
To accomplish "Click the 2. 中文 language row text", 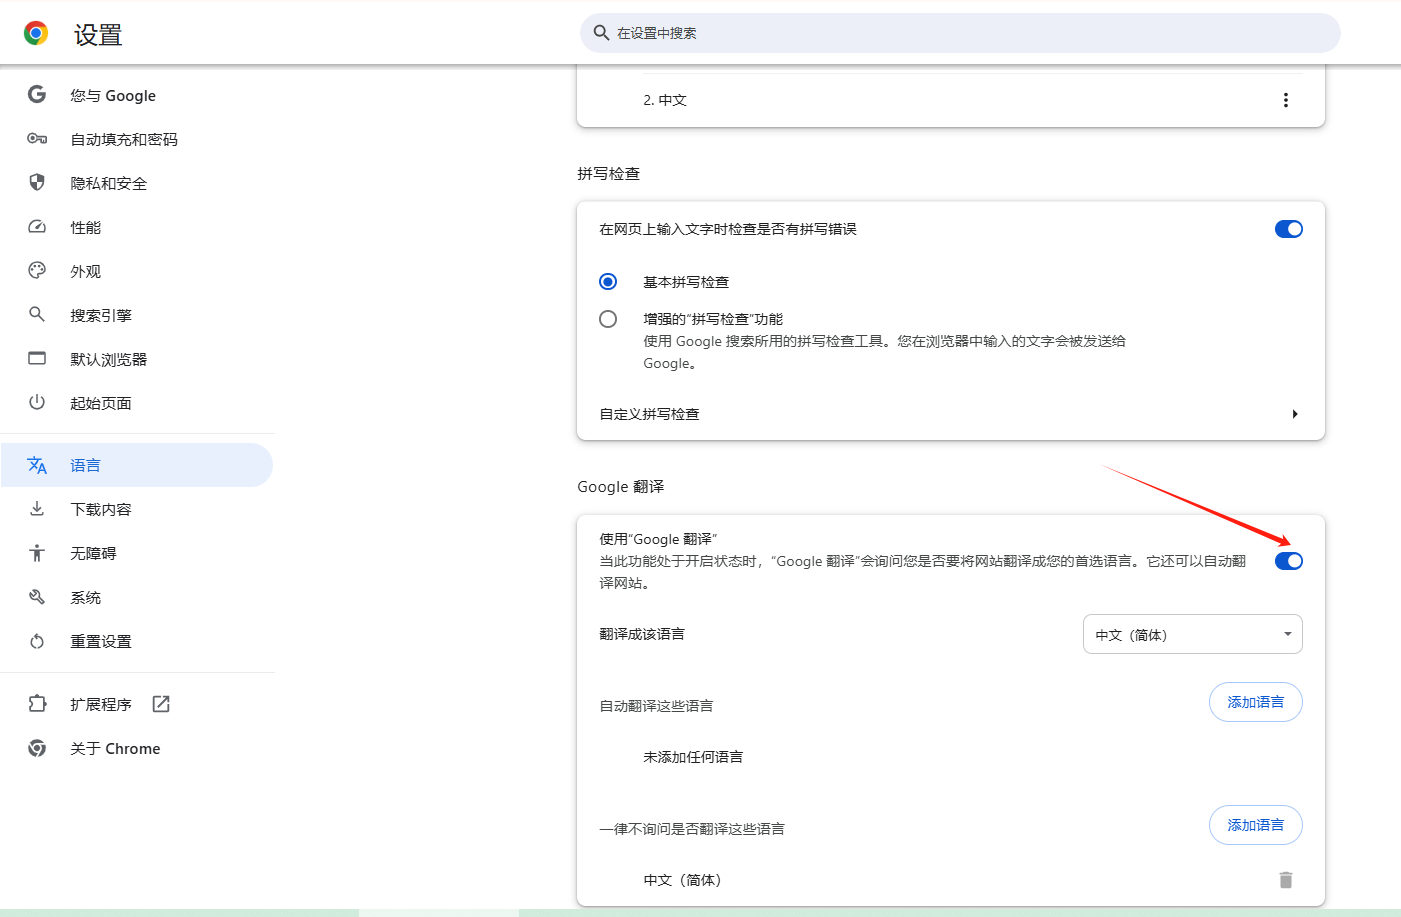I will point(665,100).
